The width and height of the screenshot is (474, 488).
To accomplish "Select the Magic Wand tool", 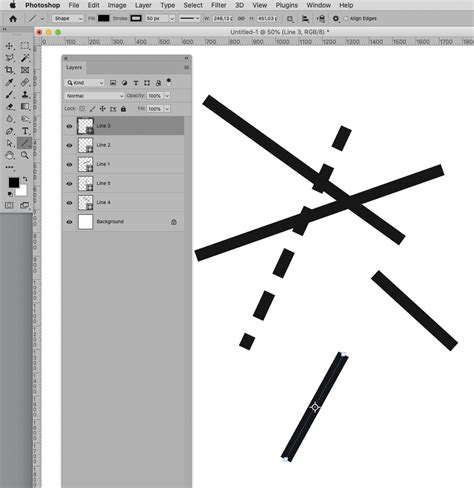I will (25, 58).
